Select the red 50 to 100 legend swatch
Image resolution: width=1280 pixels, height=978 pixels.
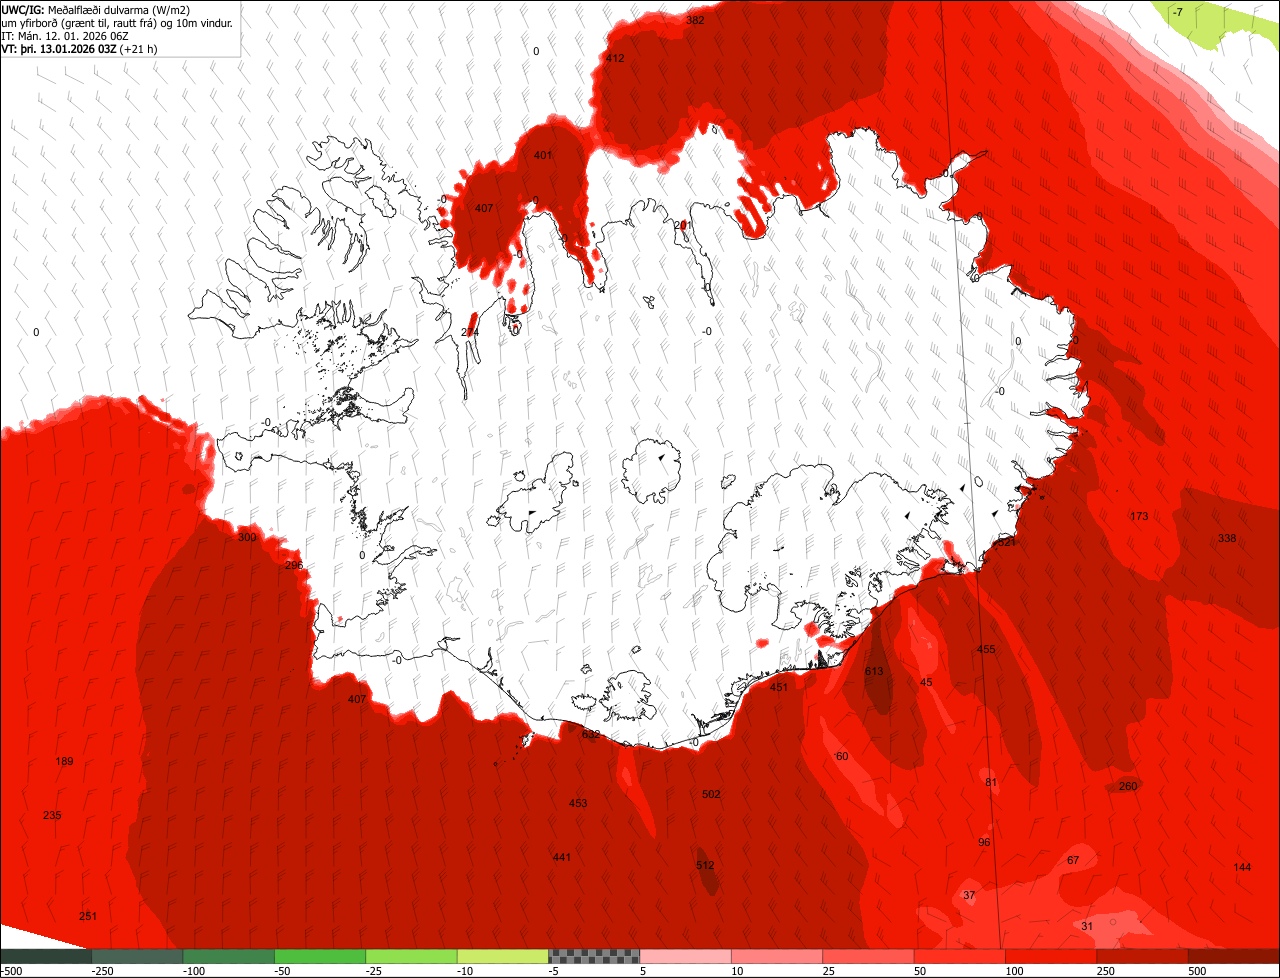click(960, 956)
